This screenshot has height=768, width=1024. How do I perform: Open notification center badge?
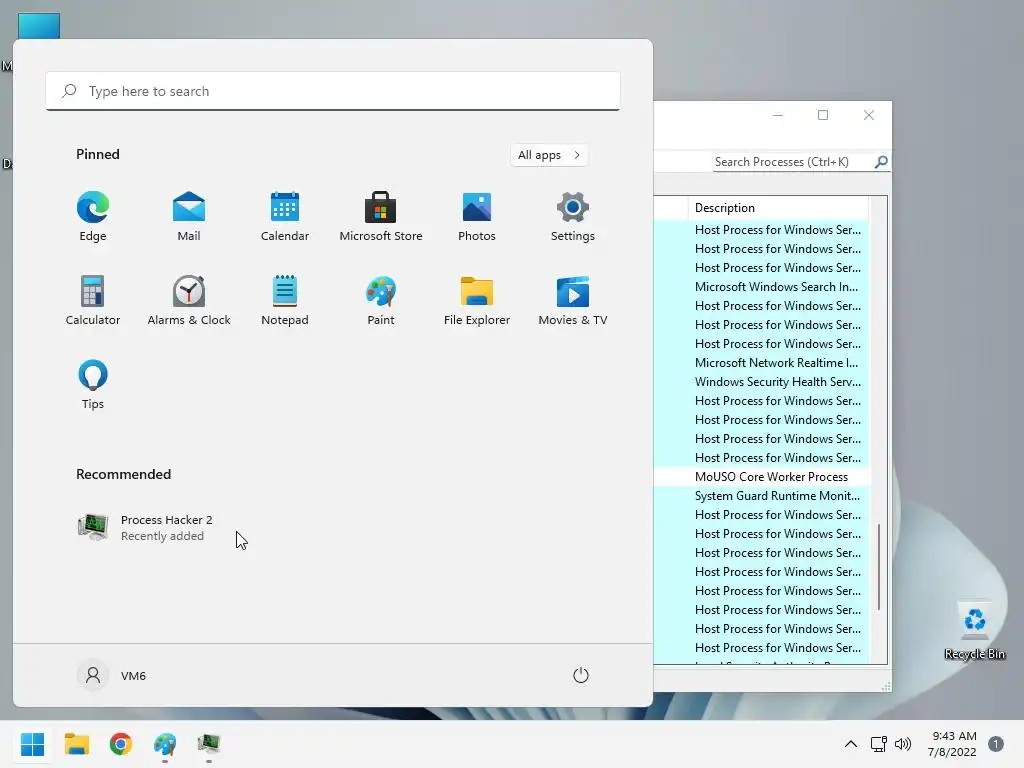[x=996, y=744]
